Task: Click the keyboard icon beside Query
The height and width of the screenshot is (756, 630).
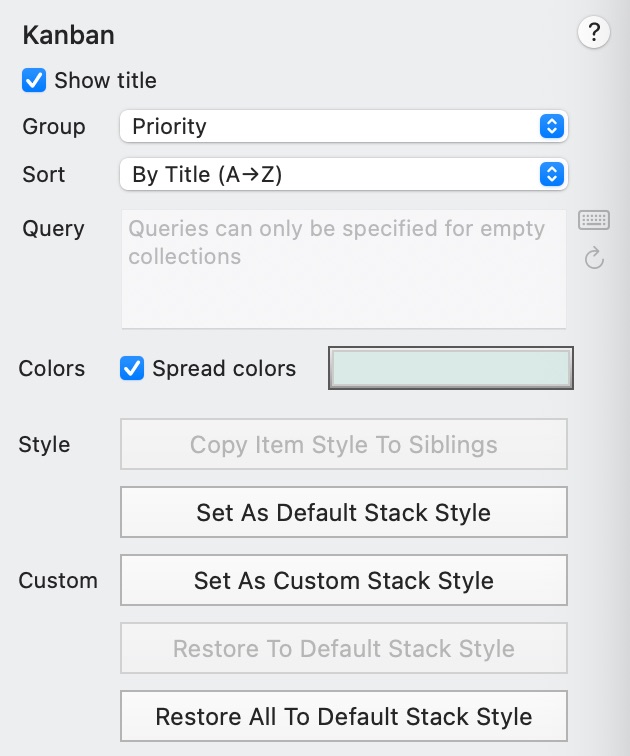Action: 594,220
